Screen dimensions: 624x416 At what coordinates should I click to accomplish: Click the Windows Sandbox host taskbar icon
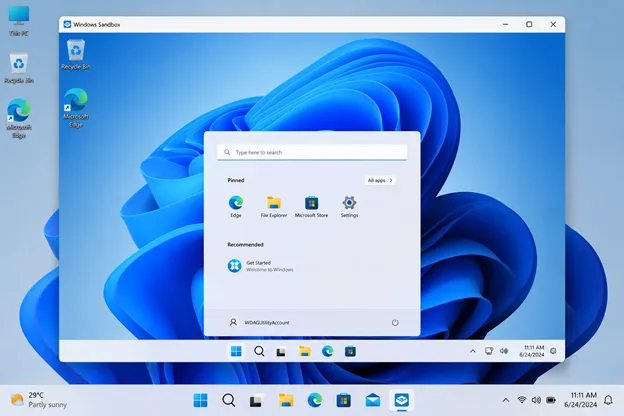[402, 400]
